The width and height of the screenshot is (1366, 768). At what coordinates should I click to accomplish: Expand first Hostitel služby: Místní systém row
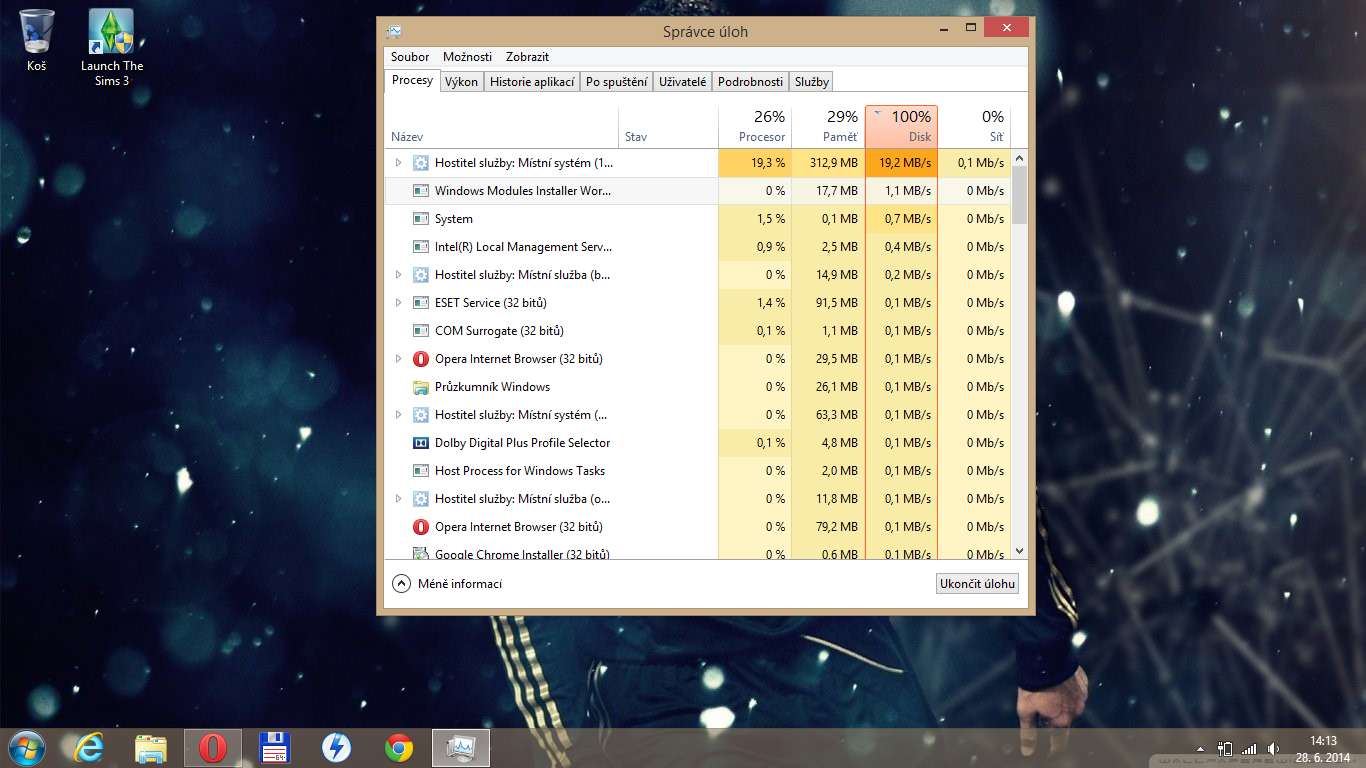pyautogui.click(x=398, y=163)
